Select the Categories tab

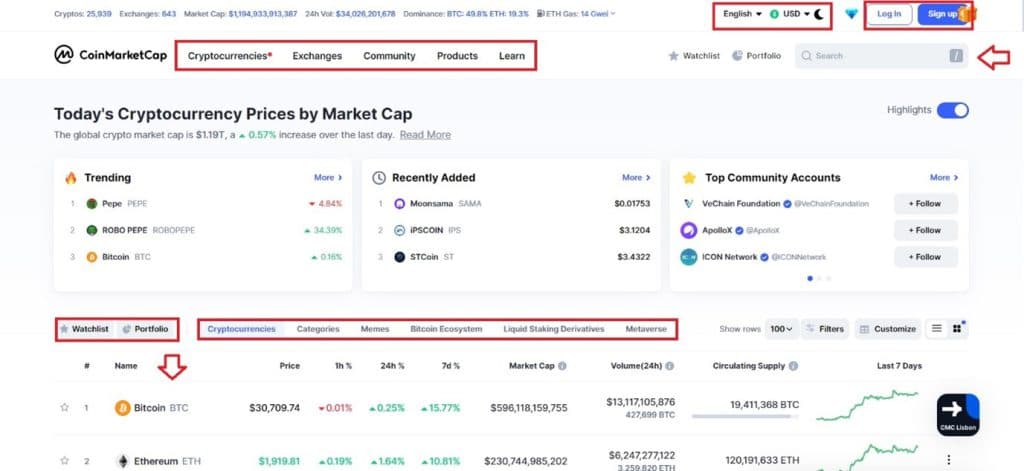[318, 329]
